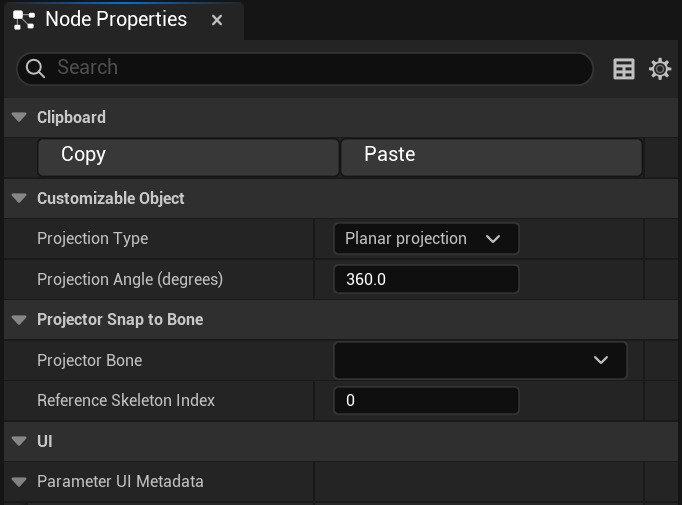Image resolution: width=682 pixels, height=505 pixels.
Task: Click the search magnifier icon
Action: tap(35, 68)
